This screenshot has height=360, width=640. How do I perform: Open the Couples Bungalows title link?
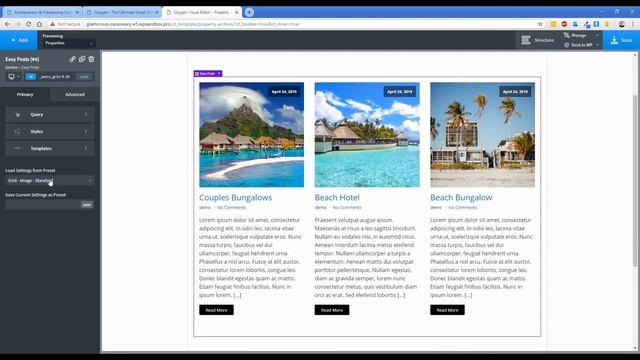(236, 198)
